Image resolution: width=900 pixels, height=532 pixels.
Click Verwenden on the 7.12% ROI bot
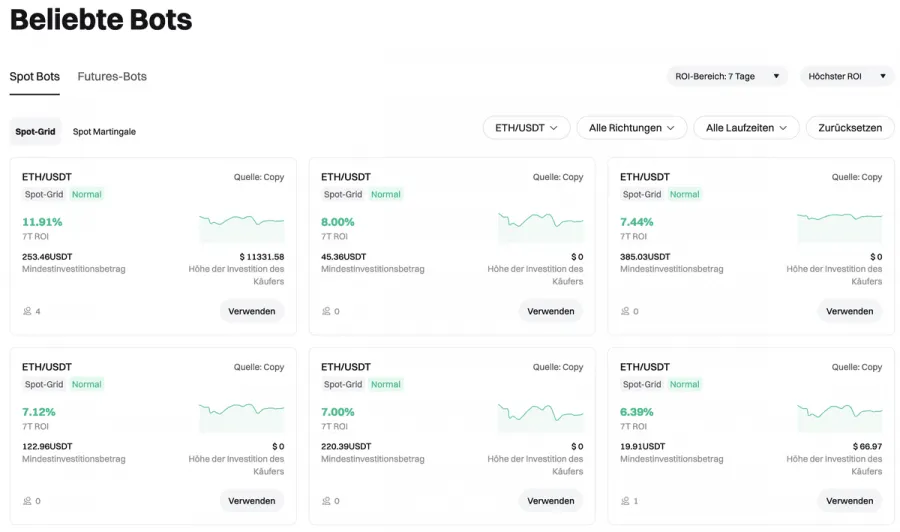(251, 500)
